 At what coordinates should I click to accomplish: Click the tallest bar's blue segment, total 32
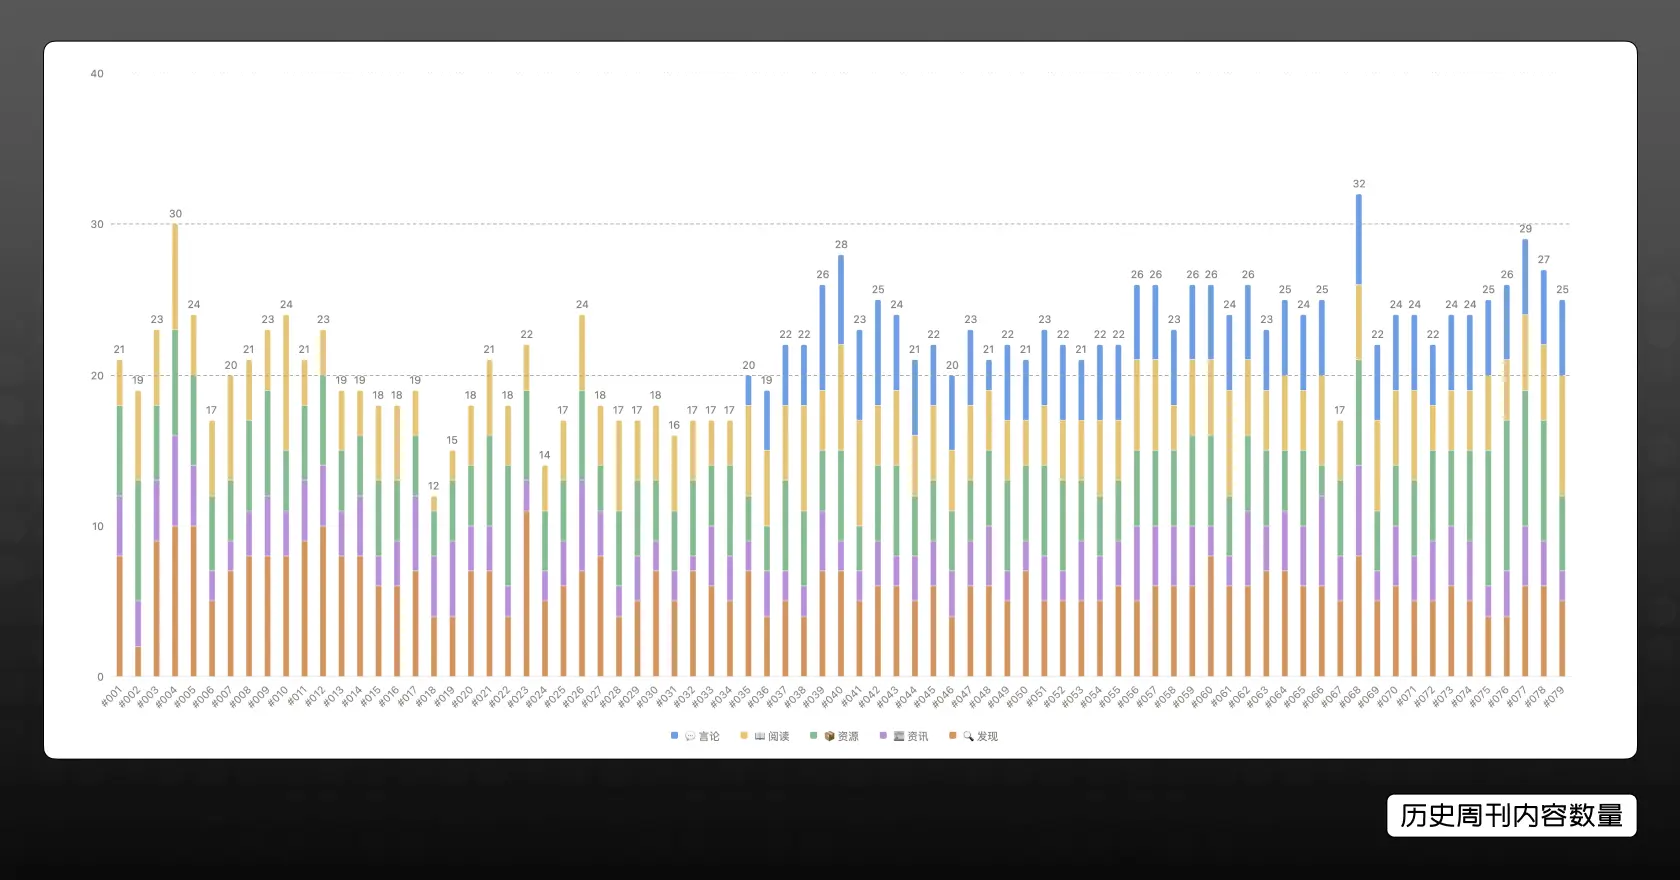point(1358,239)
